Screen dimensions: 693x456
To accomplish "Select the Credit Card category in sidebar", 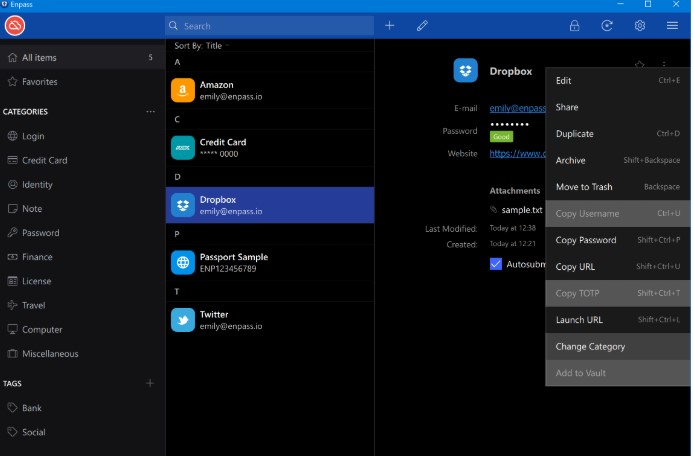I will click(x=45, y=160).
